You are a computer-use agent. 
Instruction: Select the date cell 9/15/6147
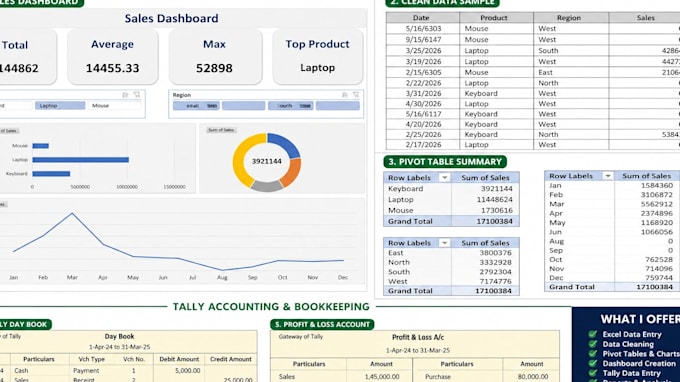click(x=423, y=39)
